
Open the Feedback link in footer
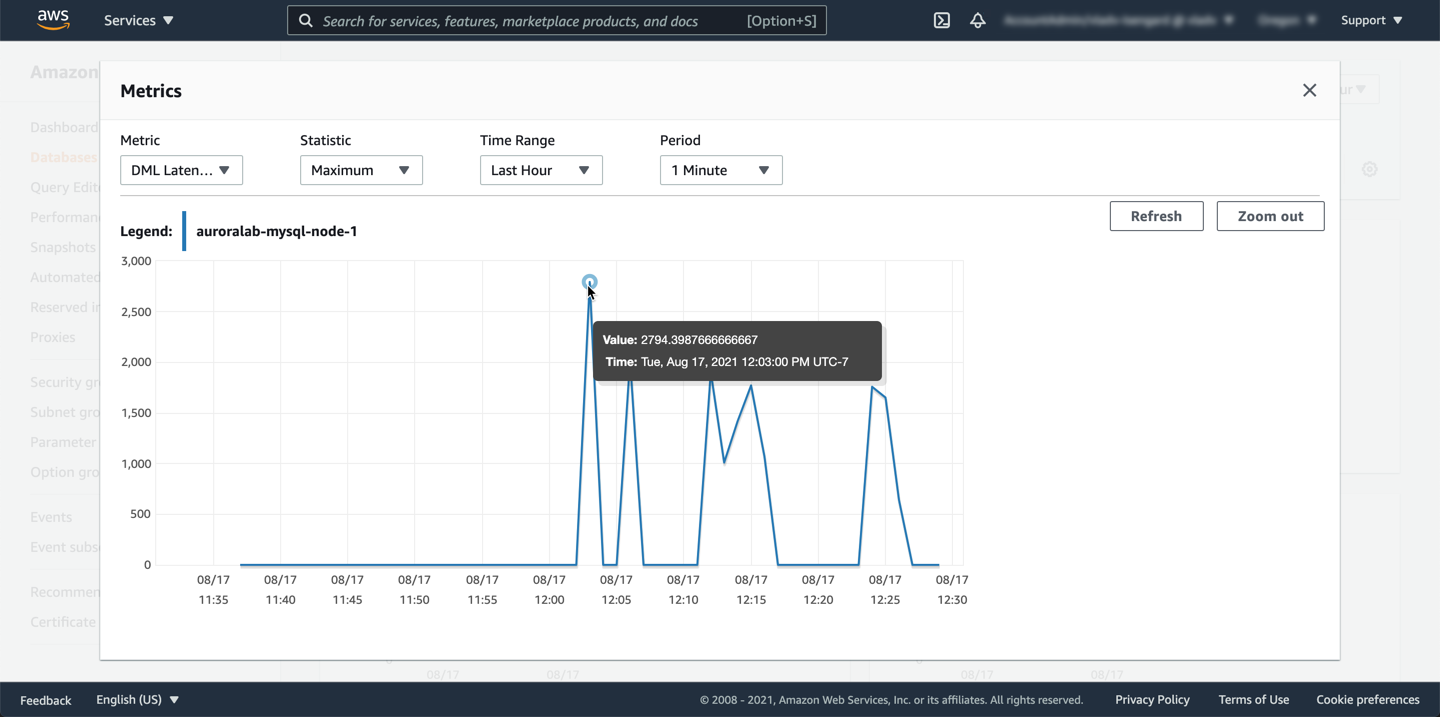[46, 700]
